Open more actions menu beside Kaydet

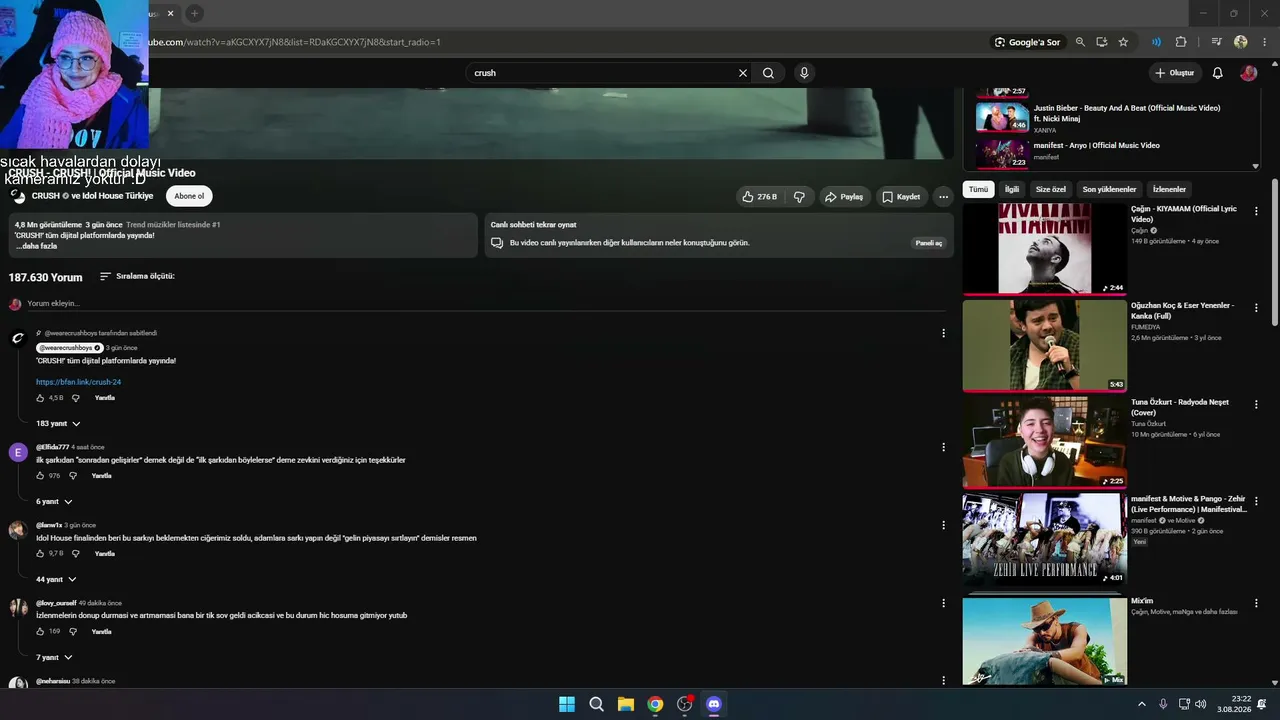coord(943,197)
